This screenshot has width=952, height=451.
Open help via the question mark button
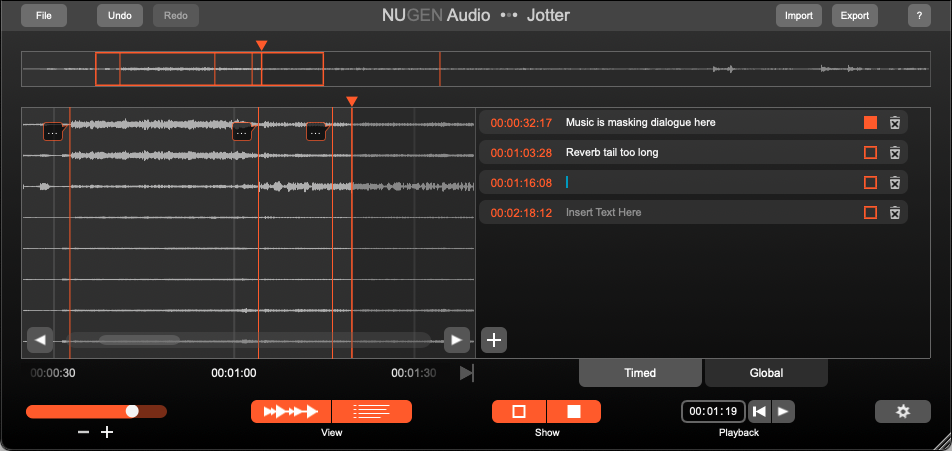[919, 16]
